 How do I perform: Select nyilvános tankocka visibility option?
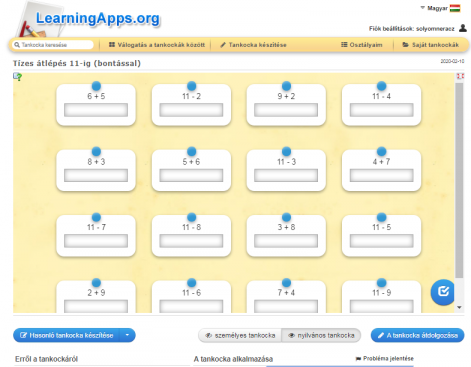click(321, 335)
